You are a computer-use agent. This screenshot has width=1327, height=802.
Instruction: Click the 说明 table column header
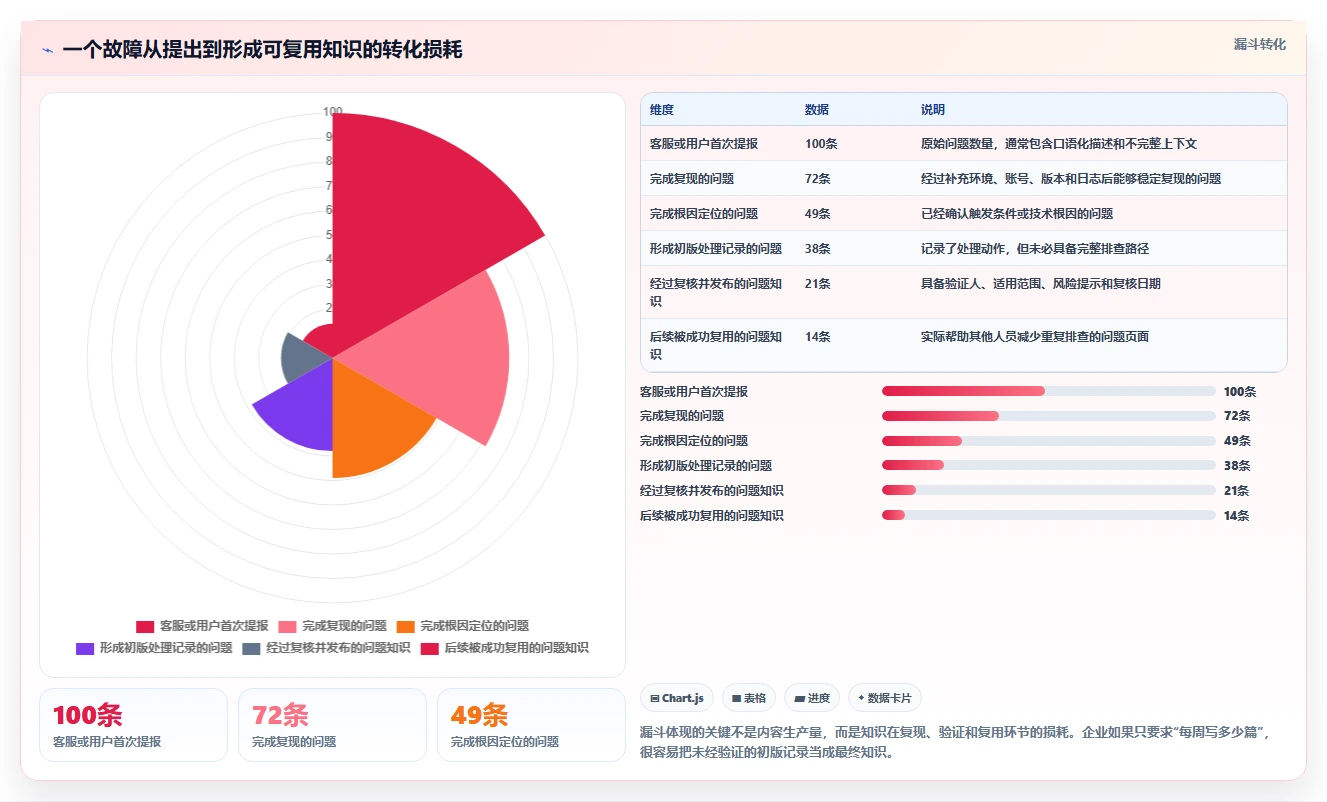point(933,110)
